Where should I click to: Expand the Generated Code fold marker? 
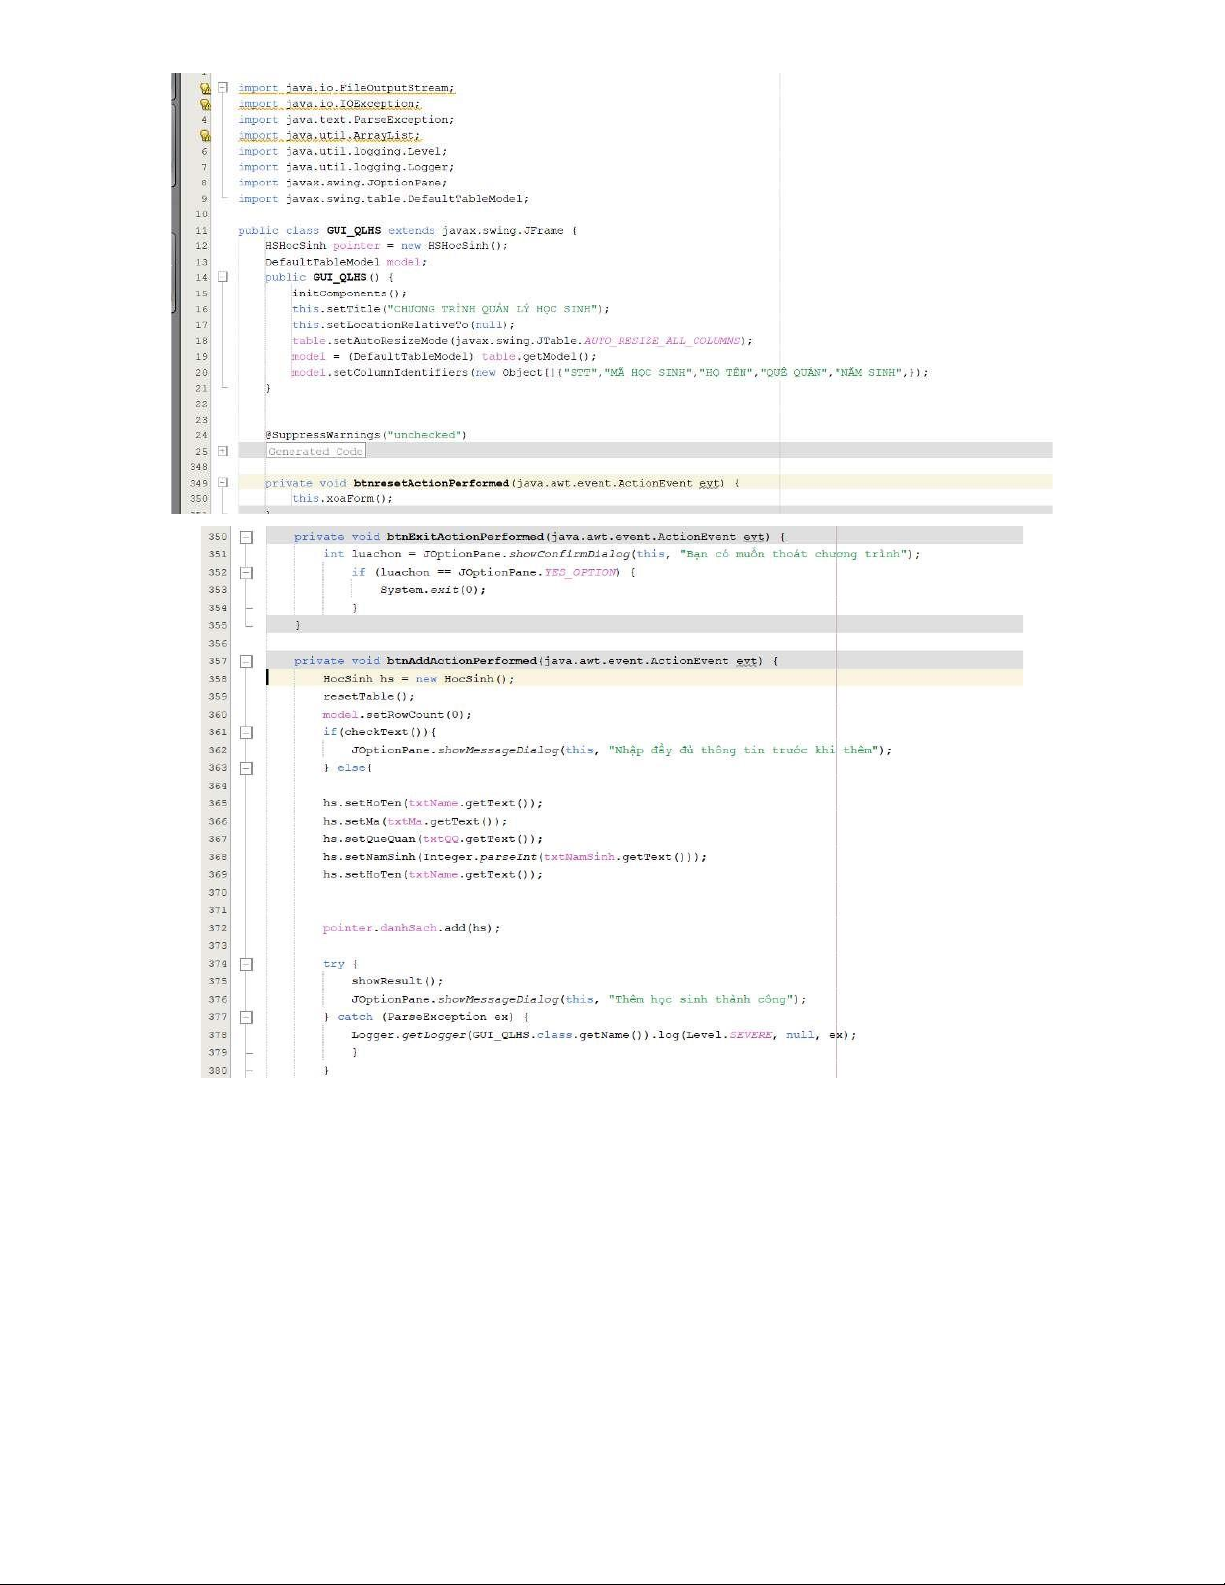click(x=223, y=451)
